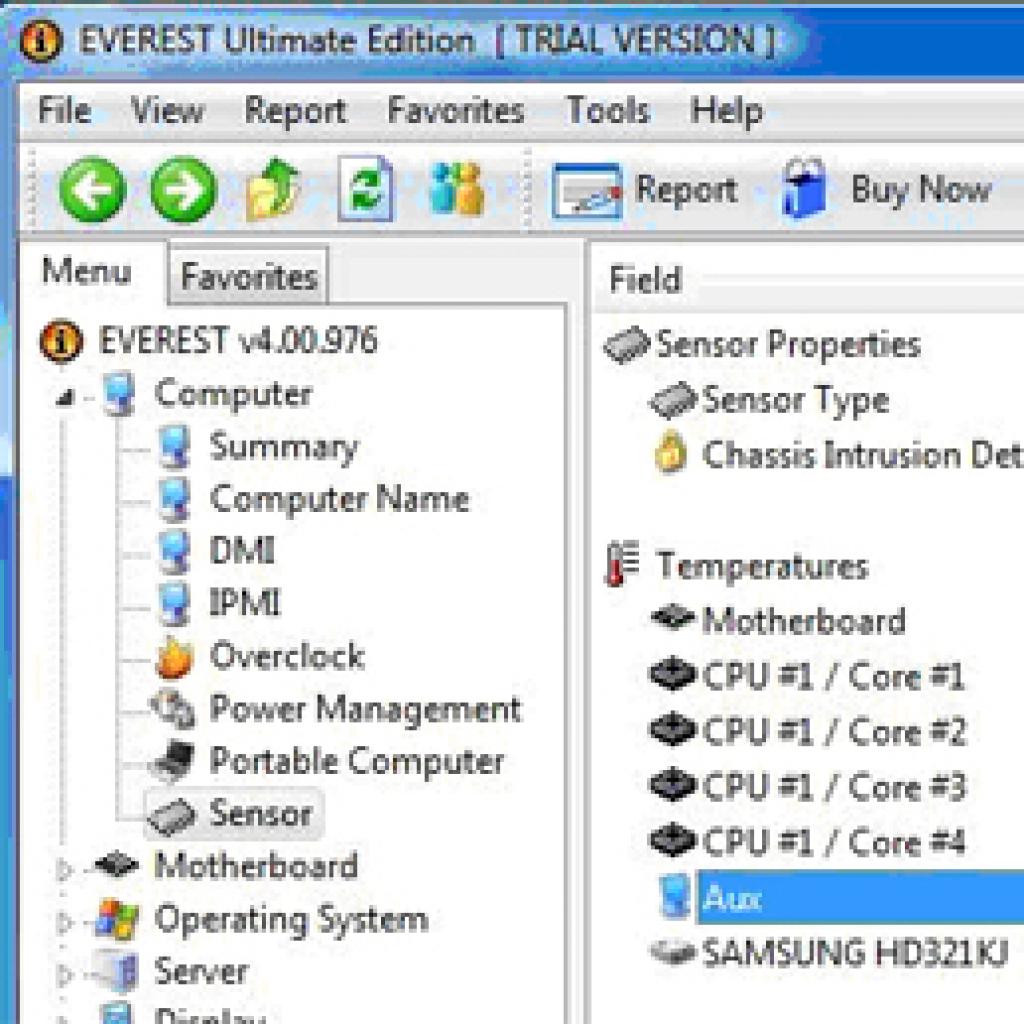Screen dimensions: 1024x1024
Task: Click the SAMSUNG HD321KJ drive icon
Action: click(672, 952)
